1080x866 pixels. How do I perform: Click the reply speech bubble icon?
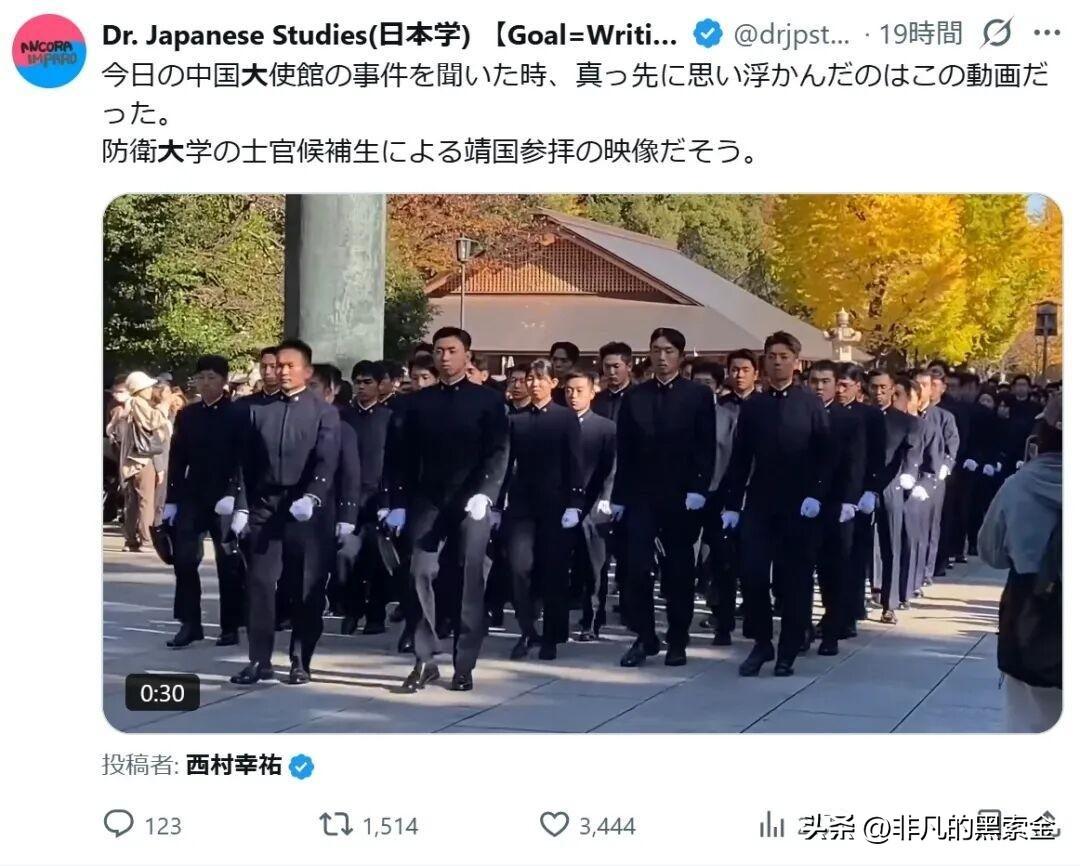pyautogui.click(x=118, y=824)
